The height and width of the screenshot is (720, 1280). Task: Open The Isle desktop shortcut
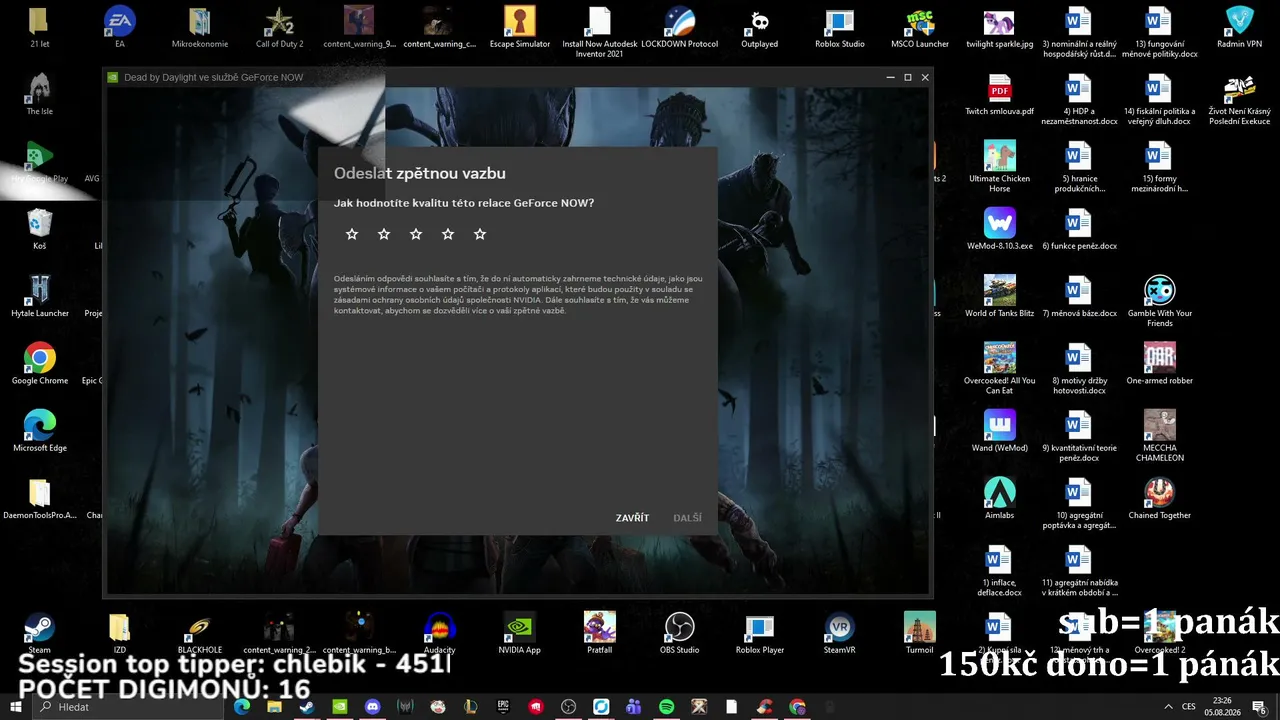coord(40,95)
